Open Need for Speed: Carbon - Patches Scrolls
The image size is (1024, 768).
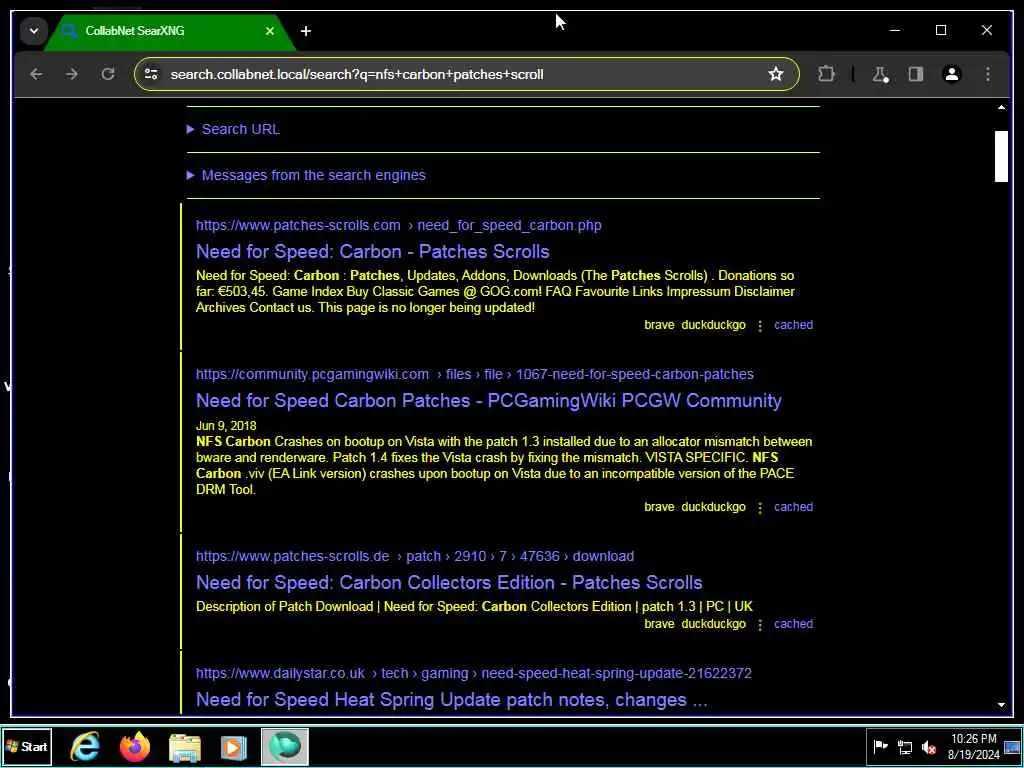tap(372, 251)
